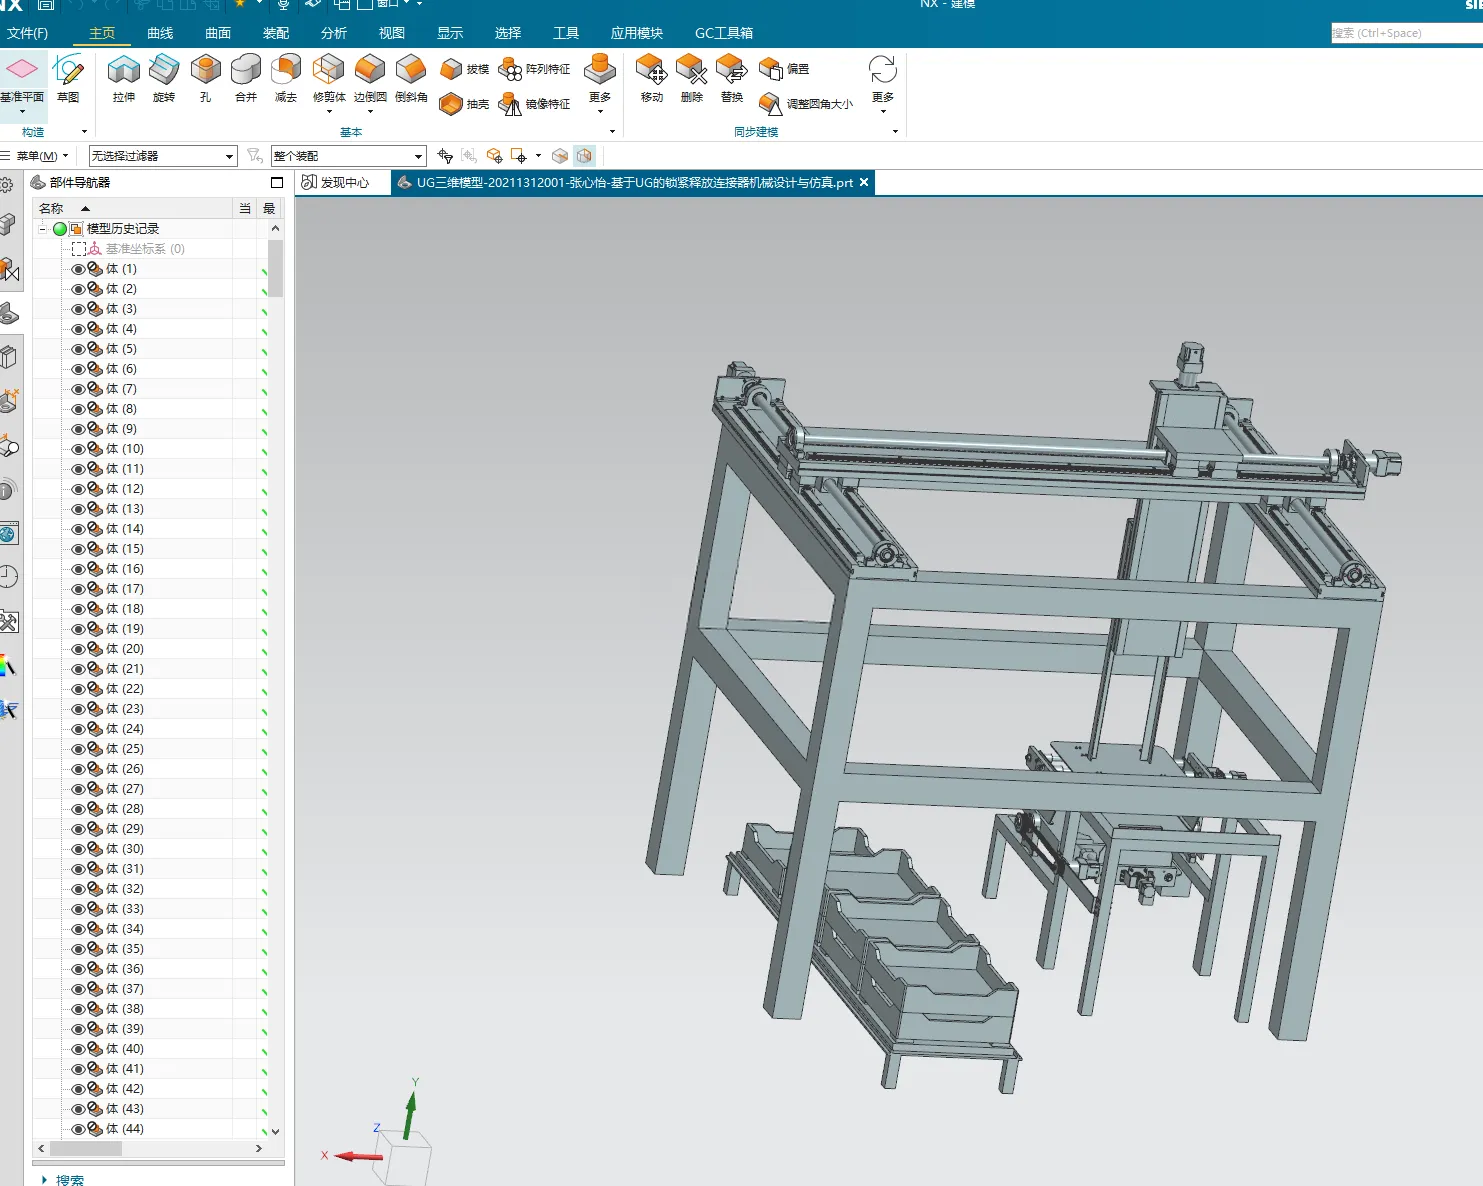Select the 删除 (Delete Face) tool
Viewport: 1483px width, 1186px height.
coord(692,78)
